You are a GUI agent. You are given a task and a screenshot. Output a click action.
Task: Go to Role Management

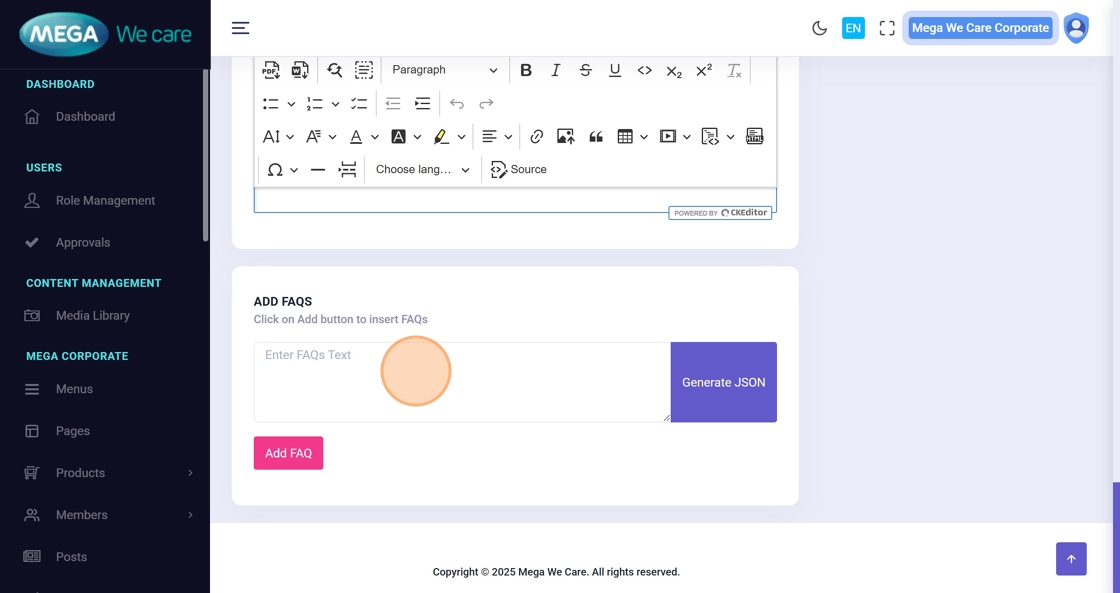click(105, 201)
